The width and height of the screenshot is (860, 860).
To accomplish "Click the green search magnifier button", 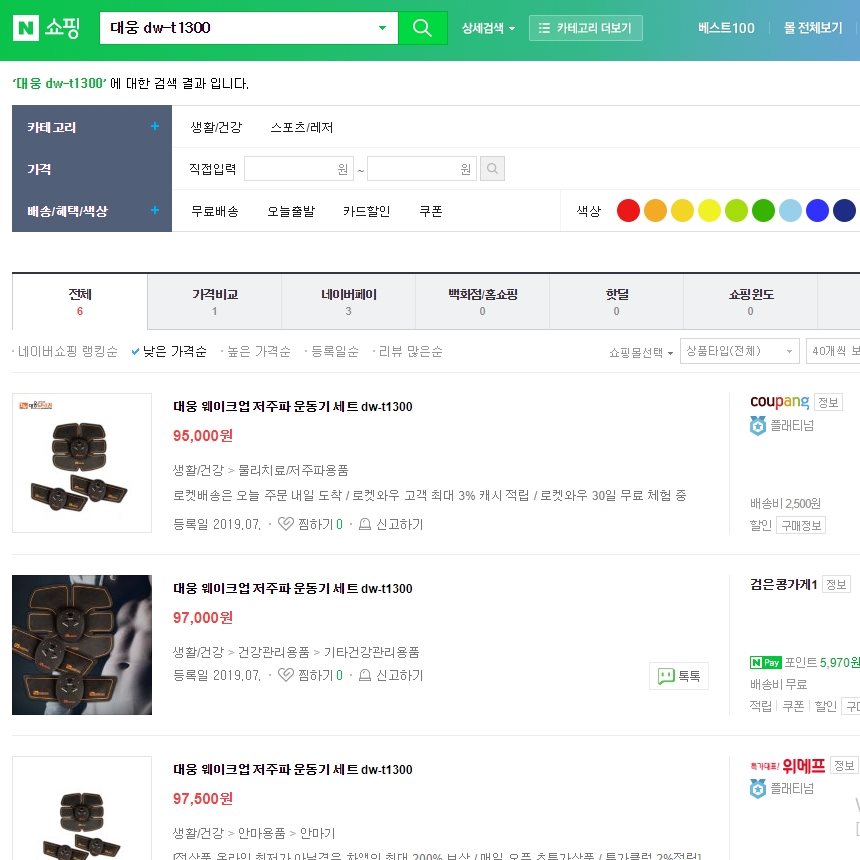I will click(422, 27).
